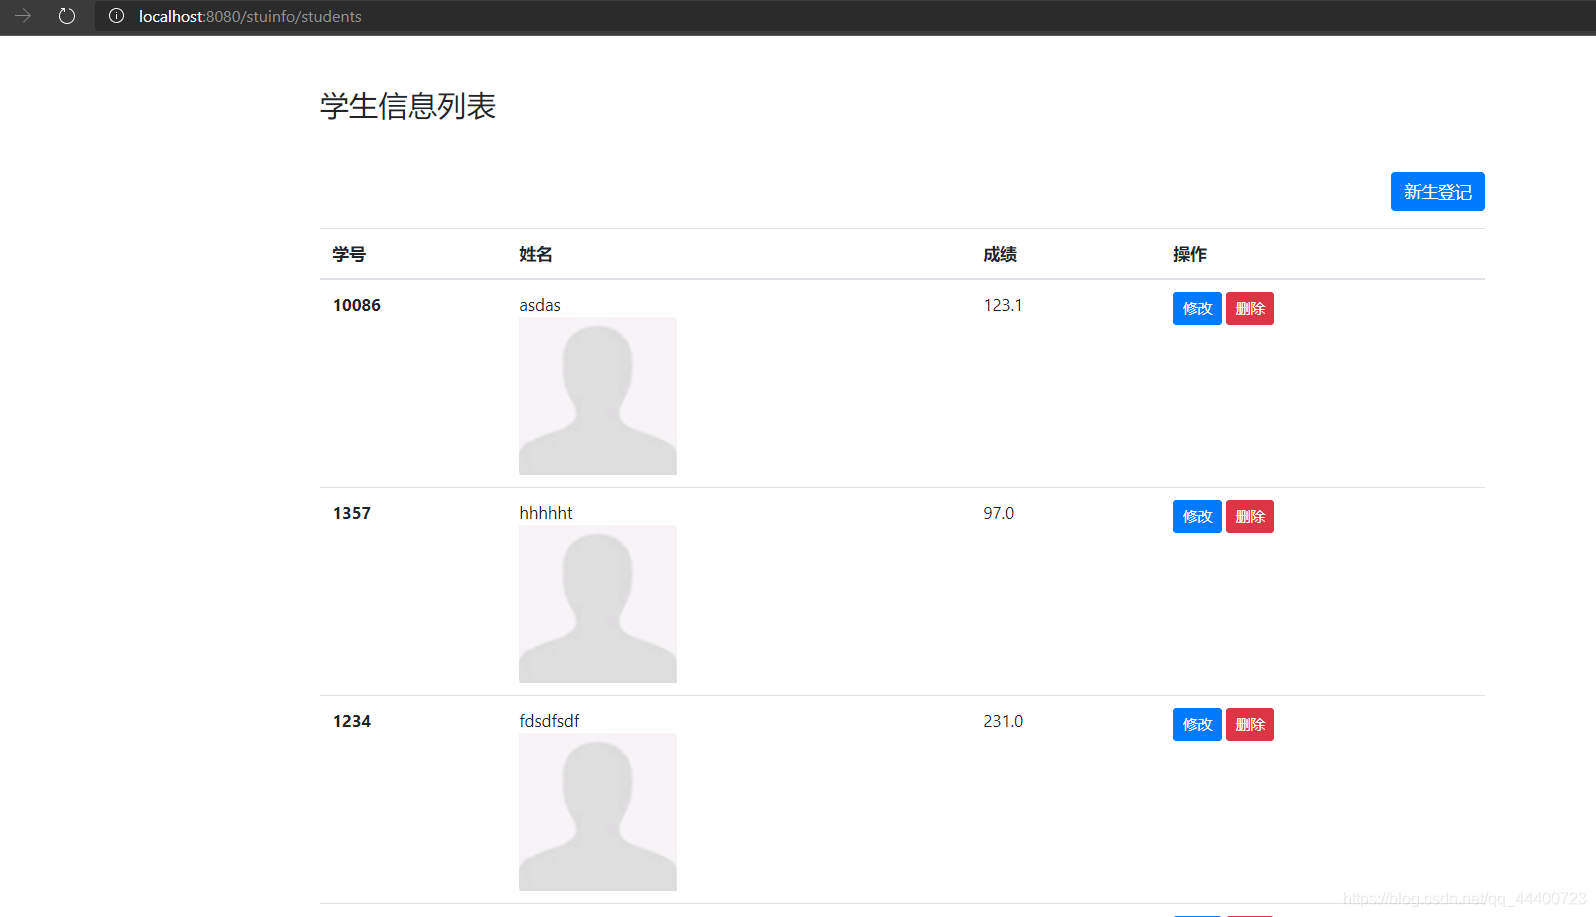Click 修改 for student 10086
Image resolution: width=1596 pixels, height=917 pixels.
coord(1197,309)
